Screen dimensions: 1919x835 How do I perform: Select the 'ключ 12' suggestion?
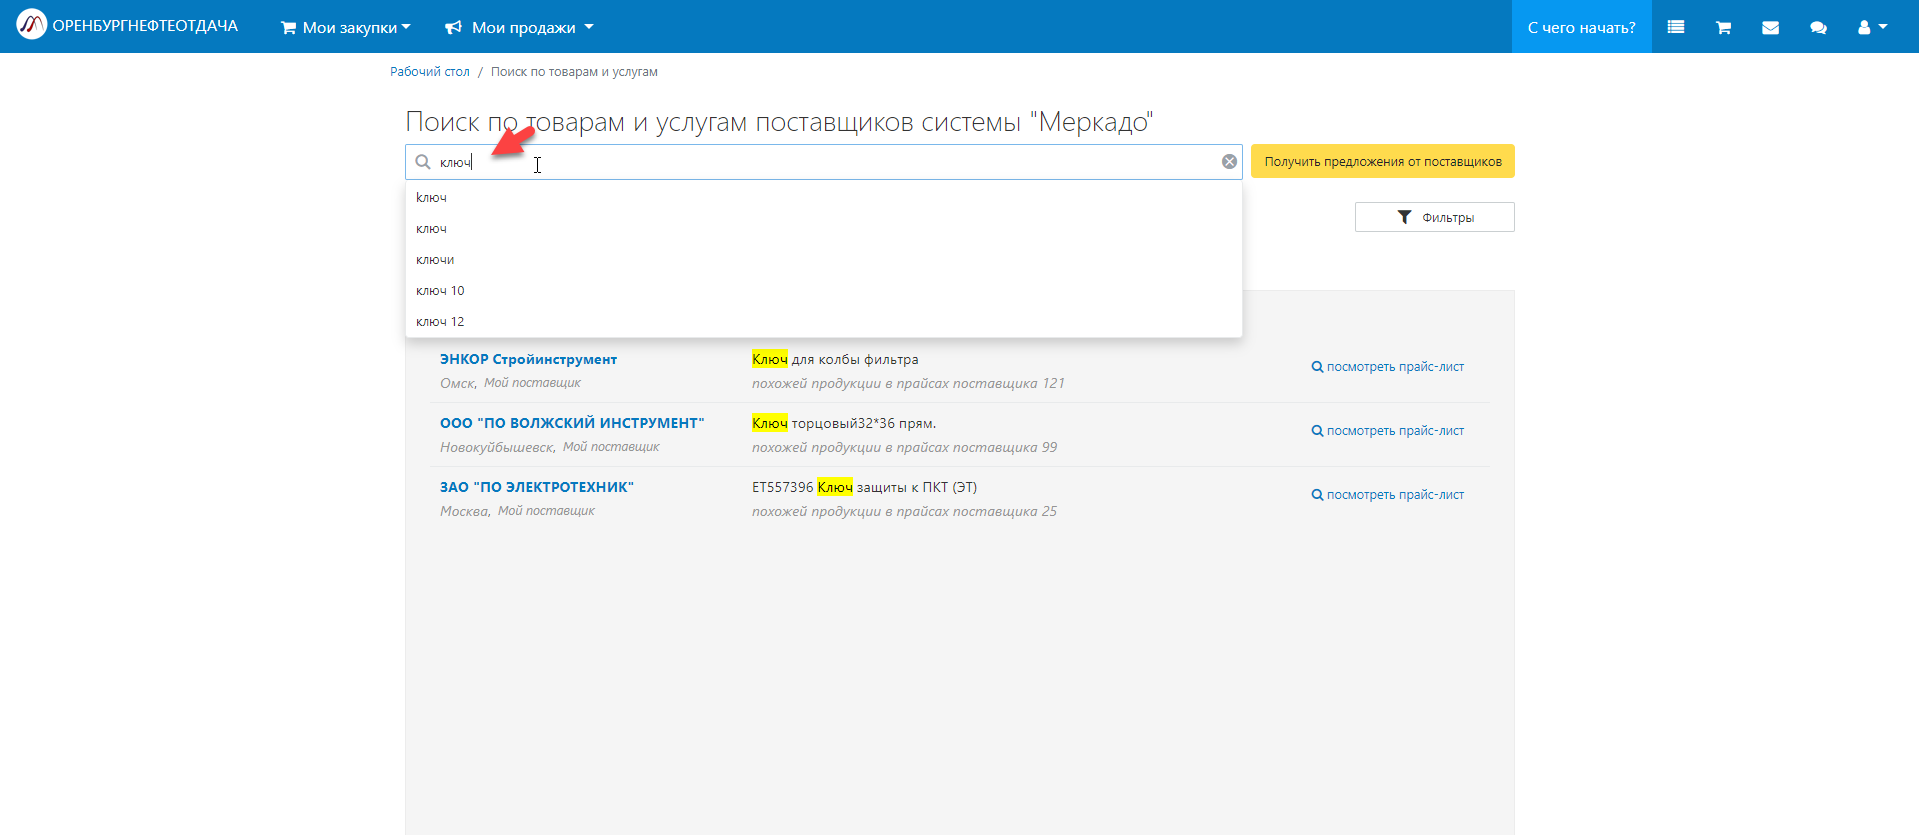pos(440,322)
